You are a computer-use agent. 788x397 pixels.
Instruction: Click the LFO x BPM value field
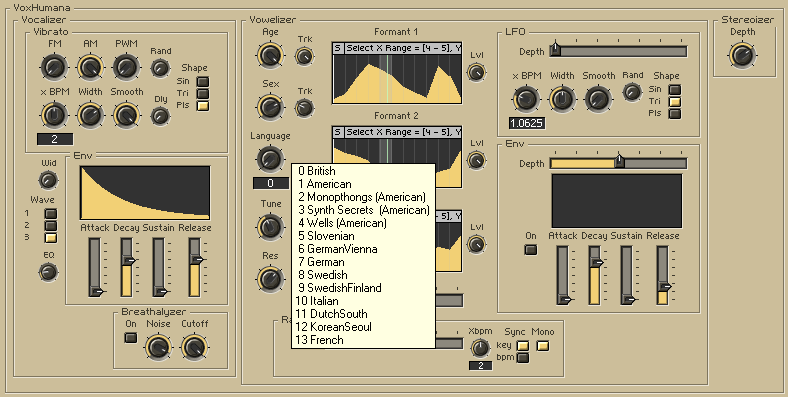click(x=526, y=123)
